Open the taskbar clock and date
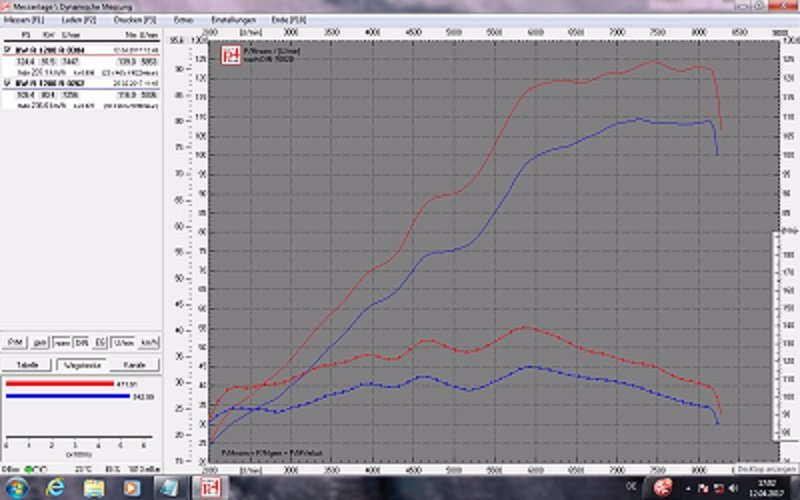 tap(769, 488)
